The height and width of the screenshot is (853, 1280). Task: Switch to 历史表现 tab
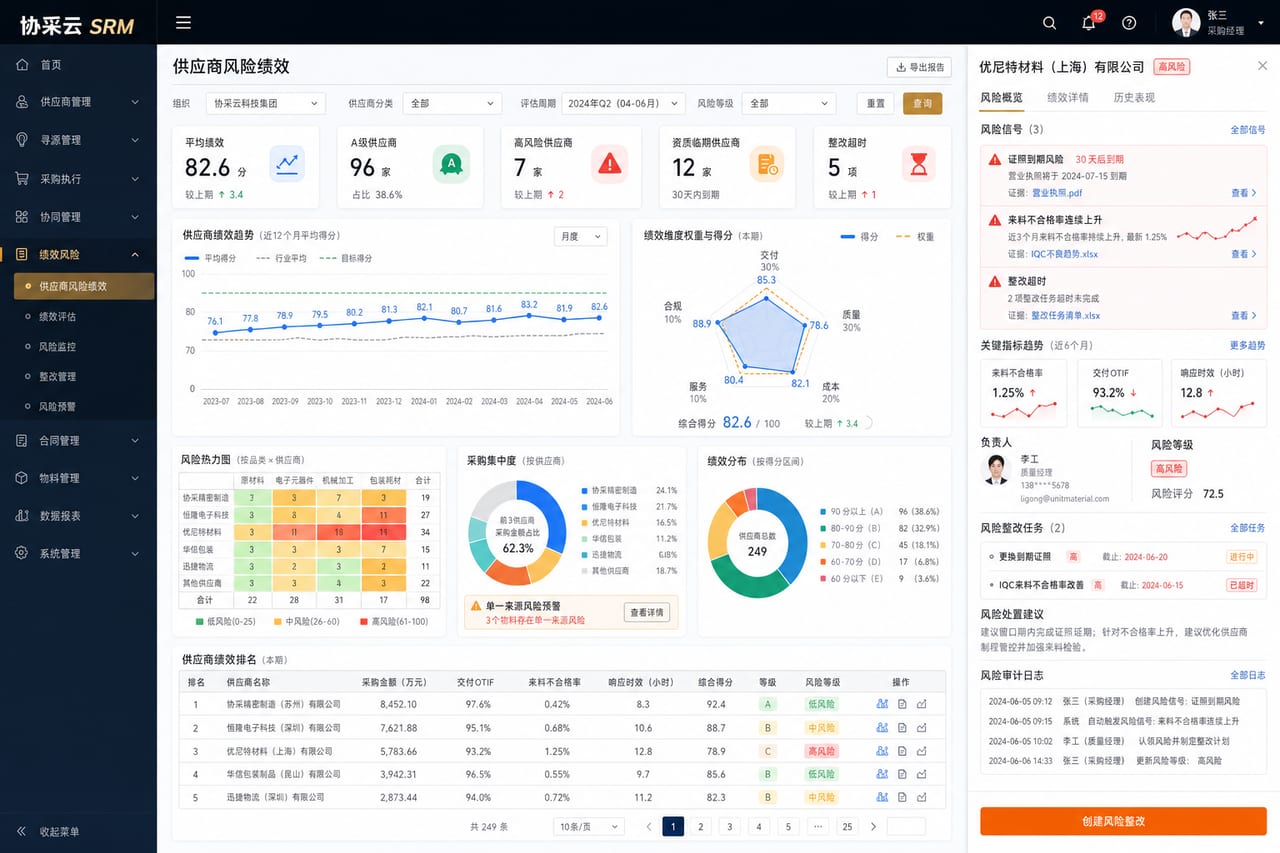tap(1134, 98)
